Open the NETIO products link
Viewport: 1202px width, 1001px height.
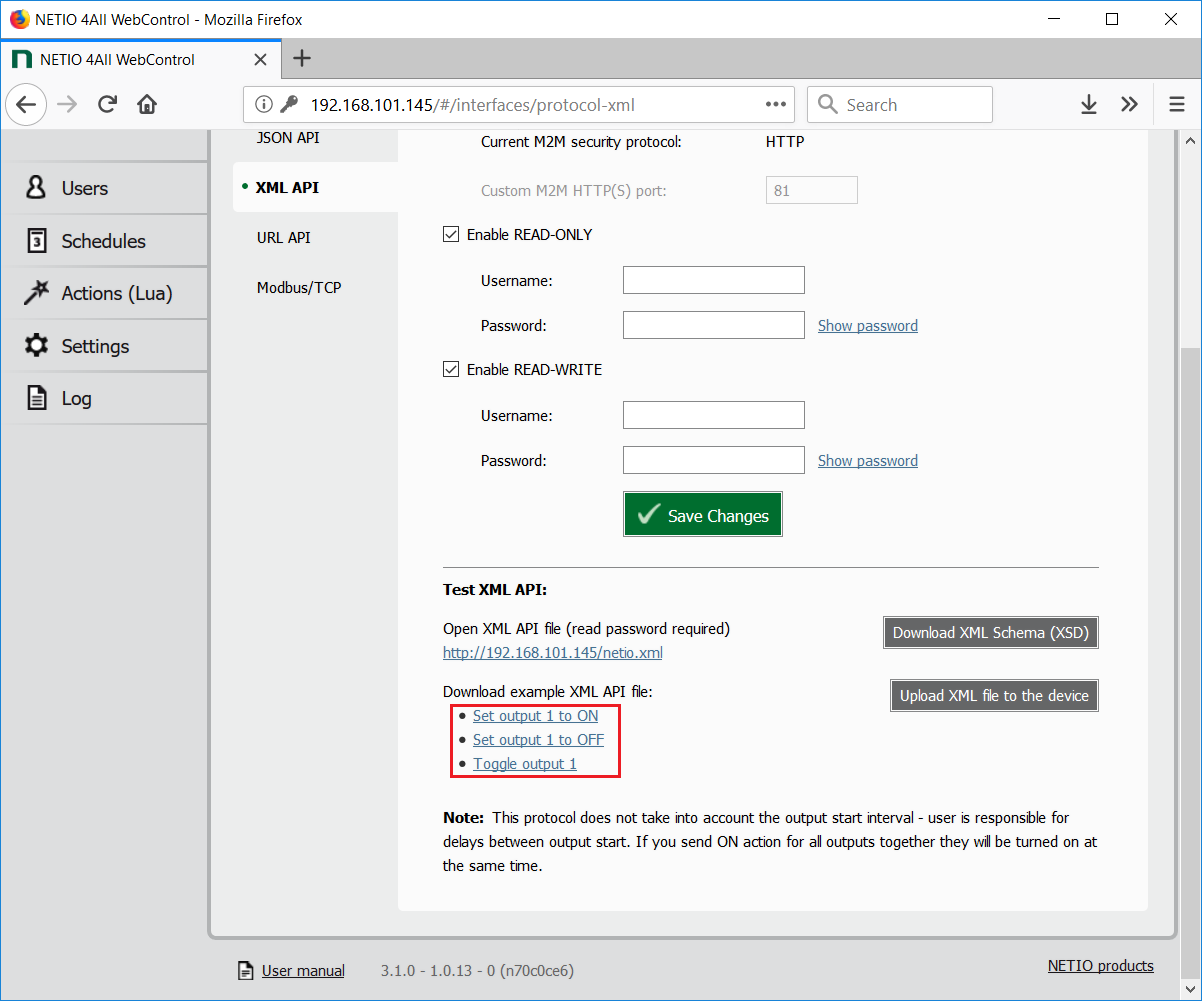[1101, 966]
